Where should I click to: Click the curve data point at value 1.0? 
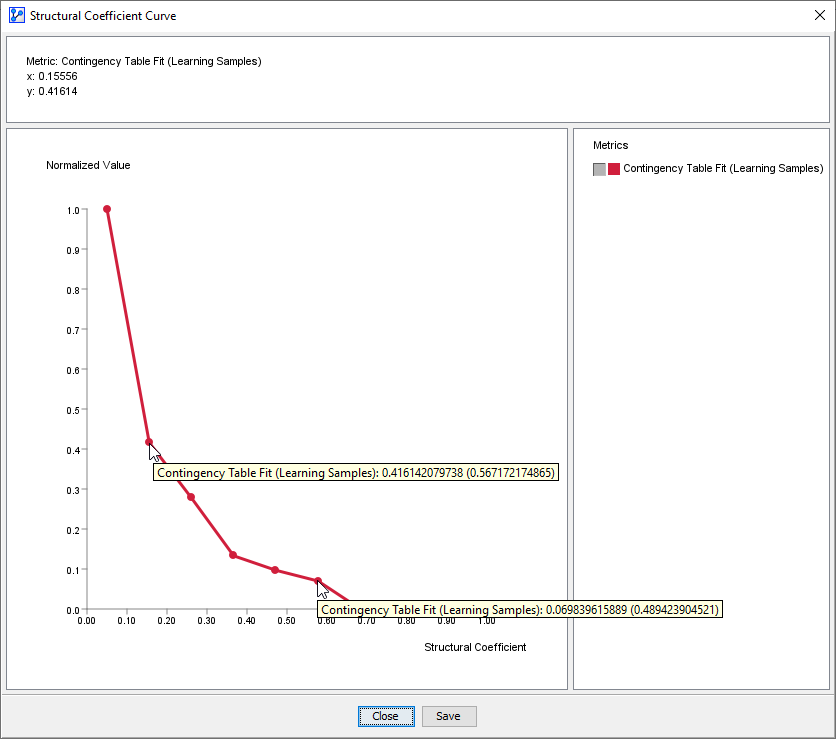tap(107, 209)
